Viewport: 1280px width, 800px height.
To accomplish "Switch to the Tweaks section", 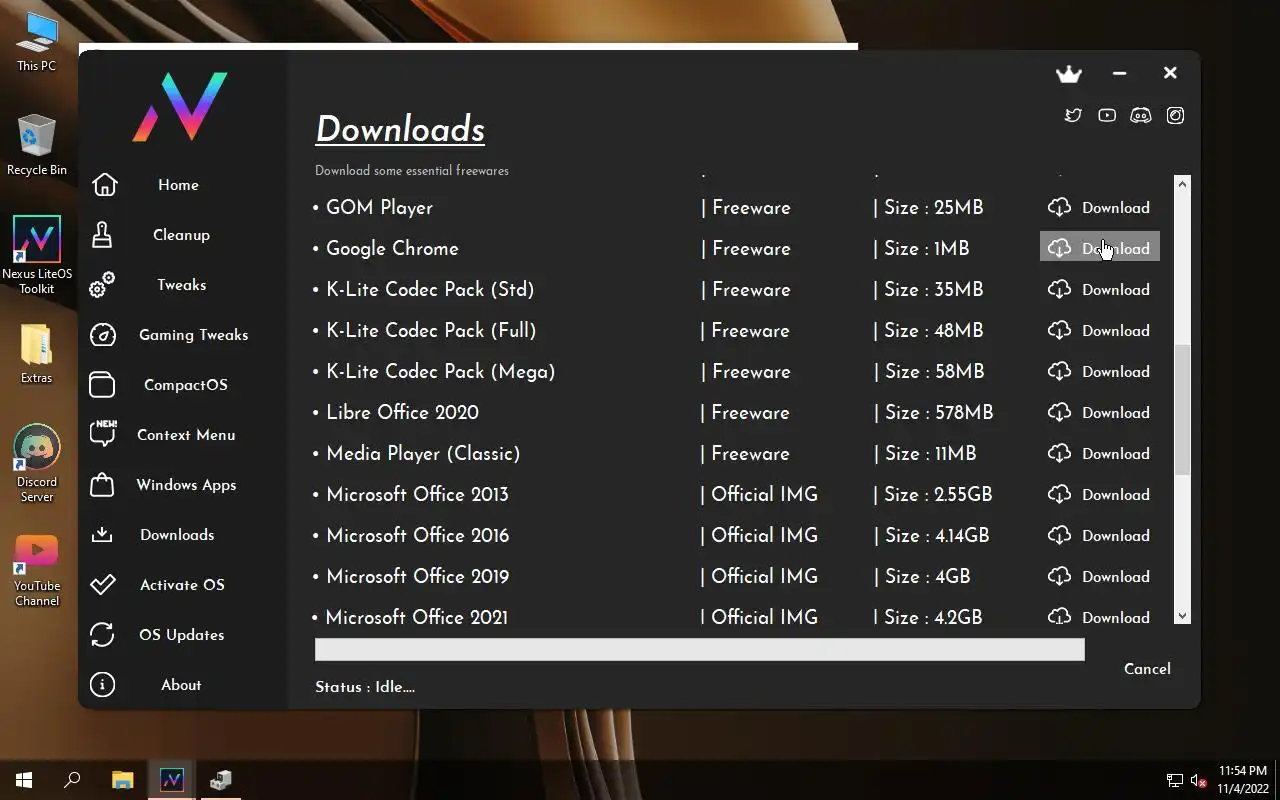I will tap(181, 285).
